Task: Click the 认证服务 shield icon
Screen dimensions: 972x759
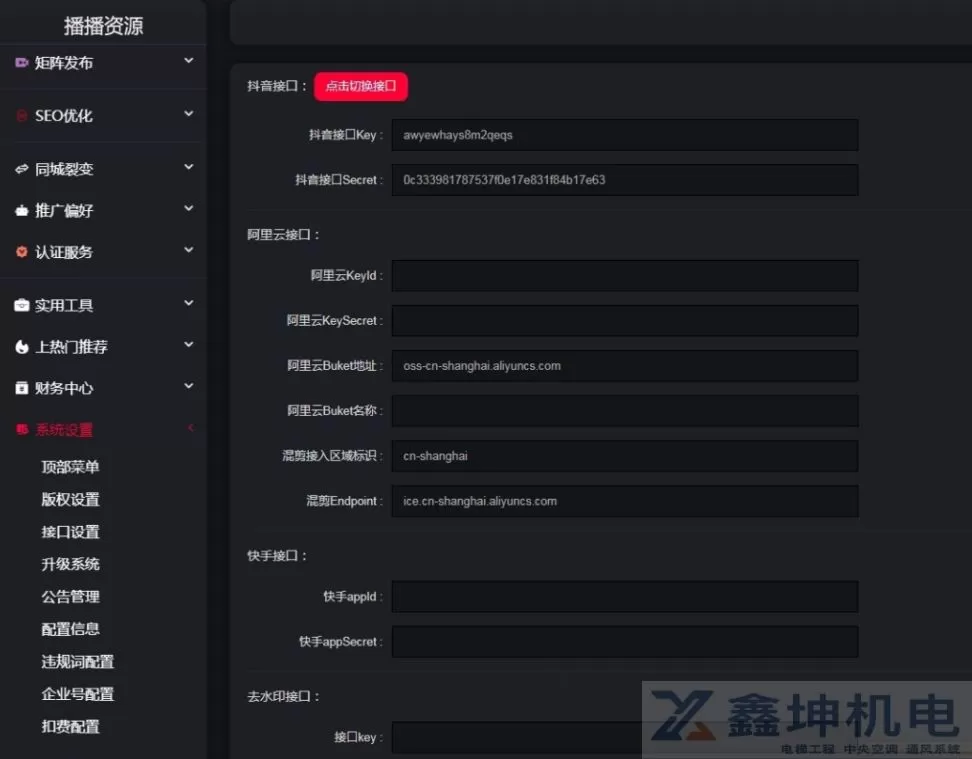Action: pos(22,252)
